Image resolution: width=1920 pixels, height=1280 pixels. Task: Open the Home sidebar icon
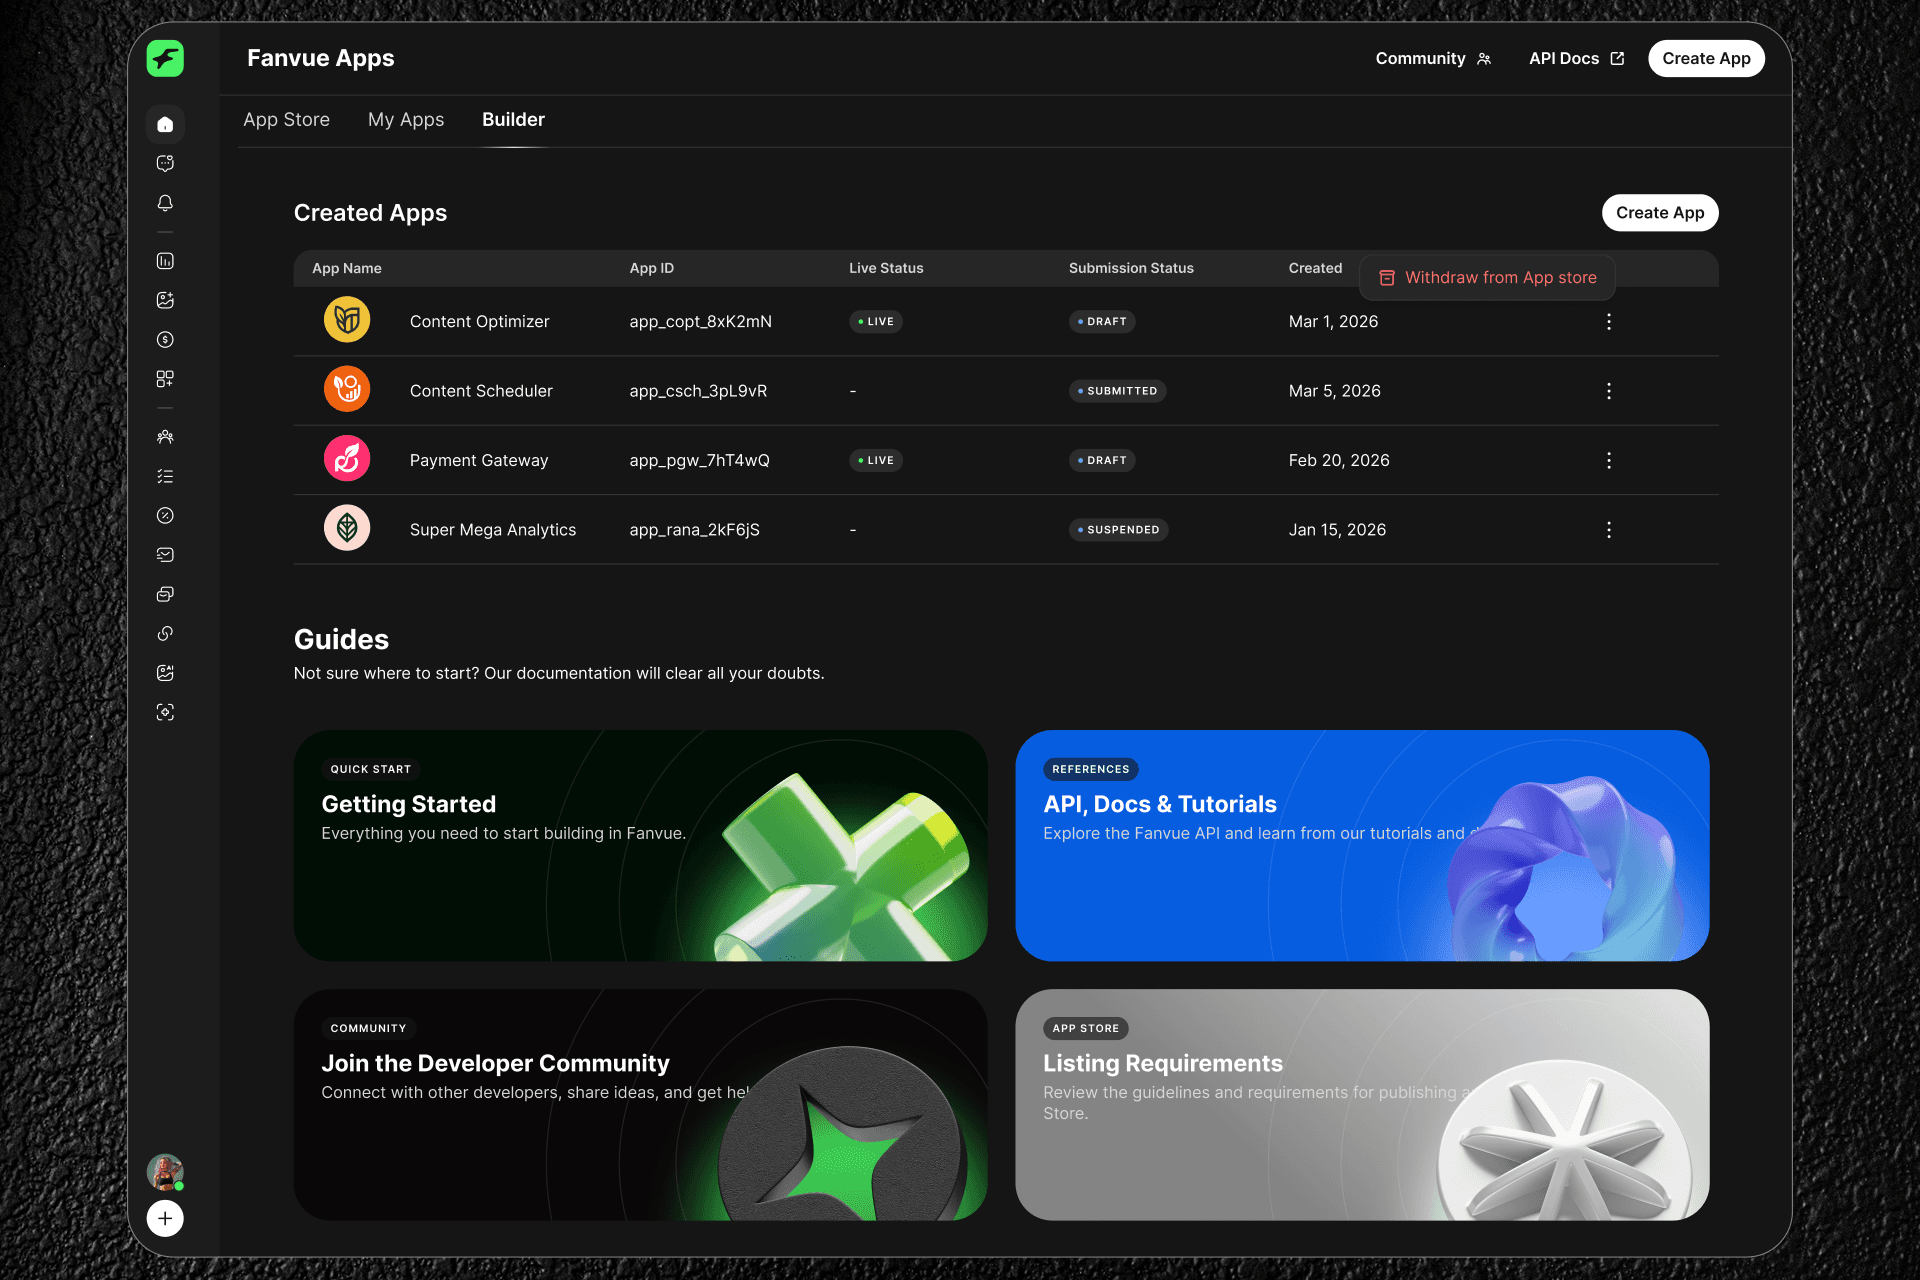(165, 124)
